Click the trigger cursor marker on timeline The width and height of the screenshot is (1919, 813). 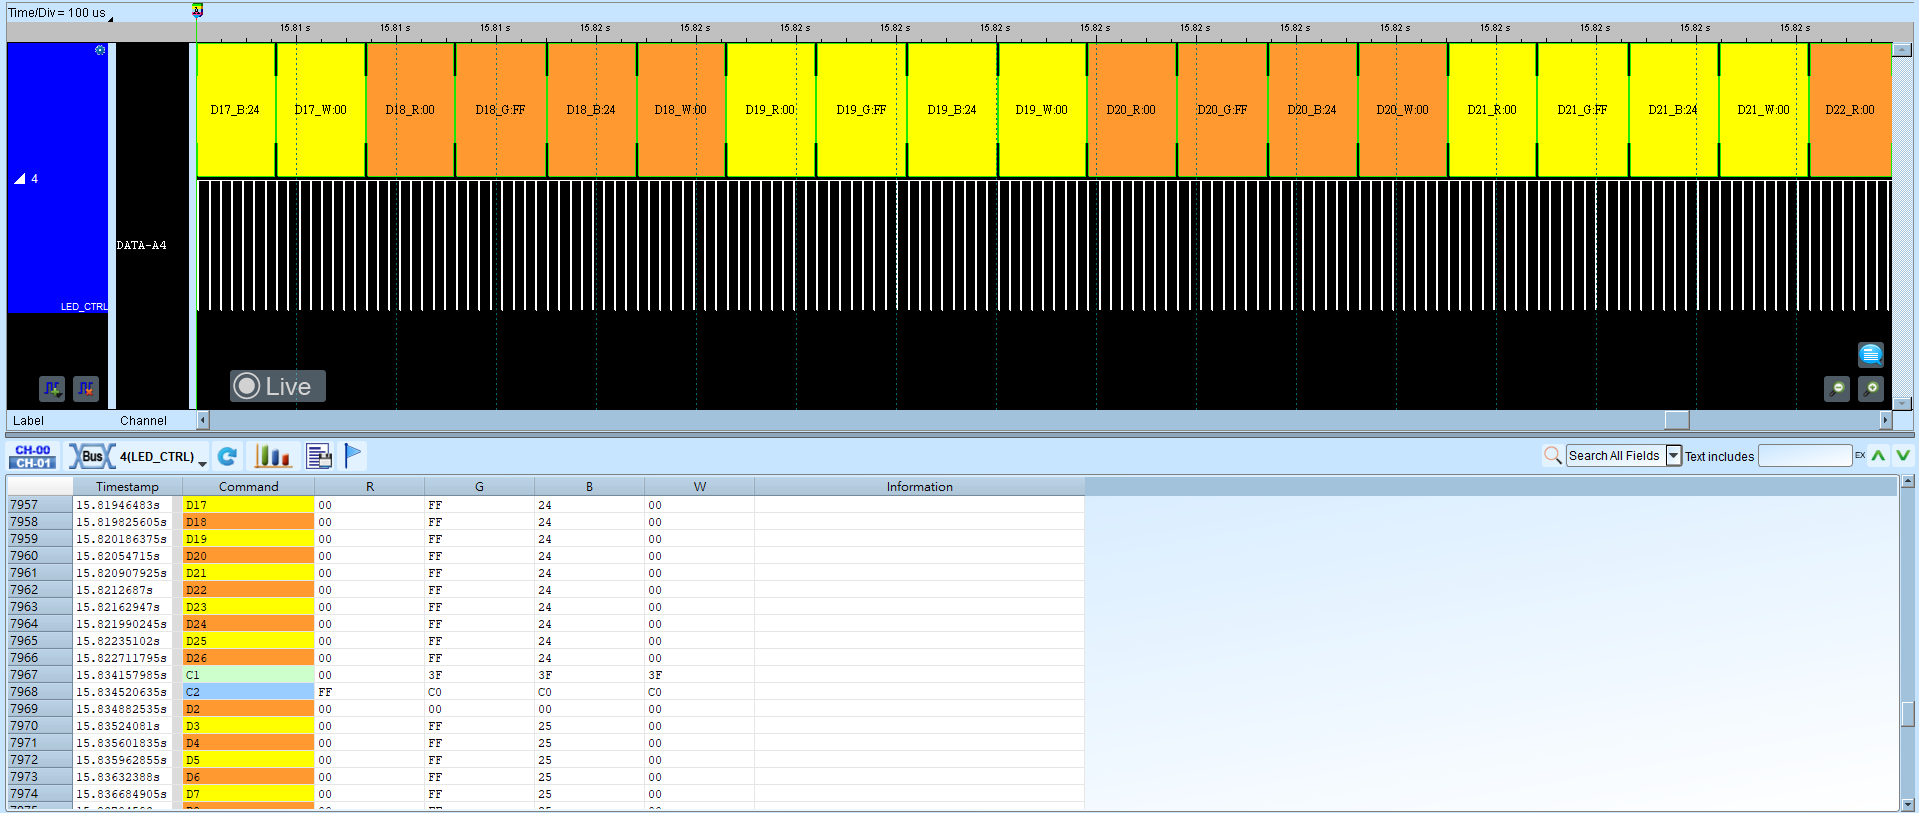(x=197, y=10)
